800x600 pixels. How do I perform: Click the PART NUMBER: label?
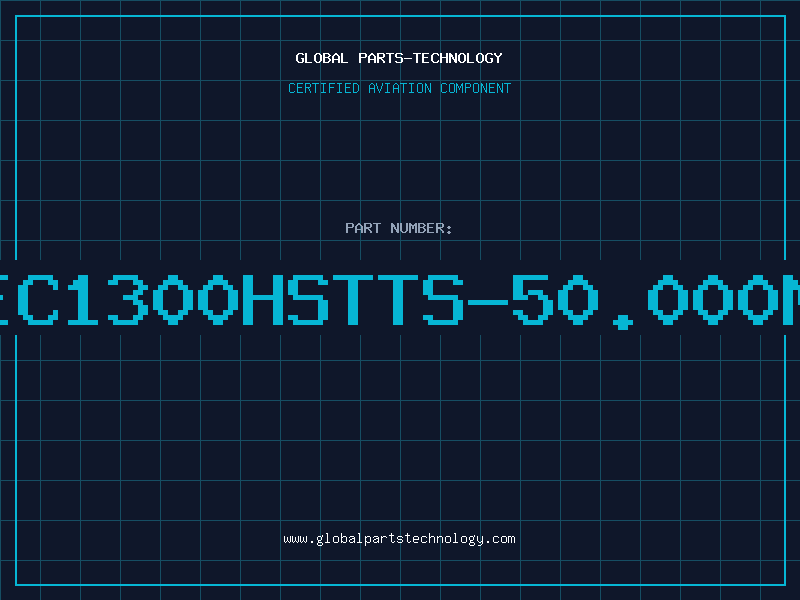point(399,228)
